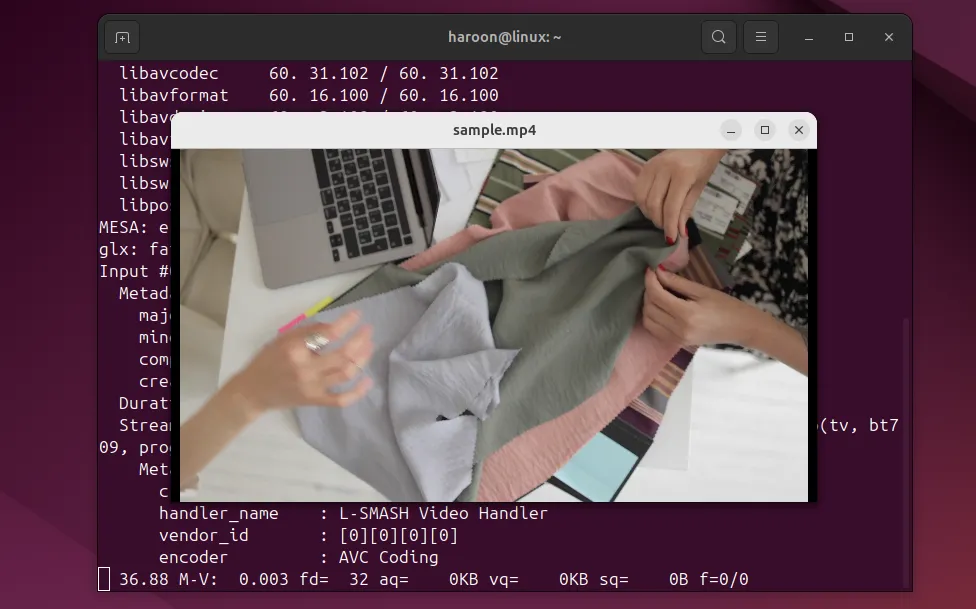Image resolution: width=976 pixels, height=609 pixels.
Task: Click the haroon@linux: ~ terminal title
Action: pyautogui.click(x=504, y=37)
